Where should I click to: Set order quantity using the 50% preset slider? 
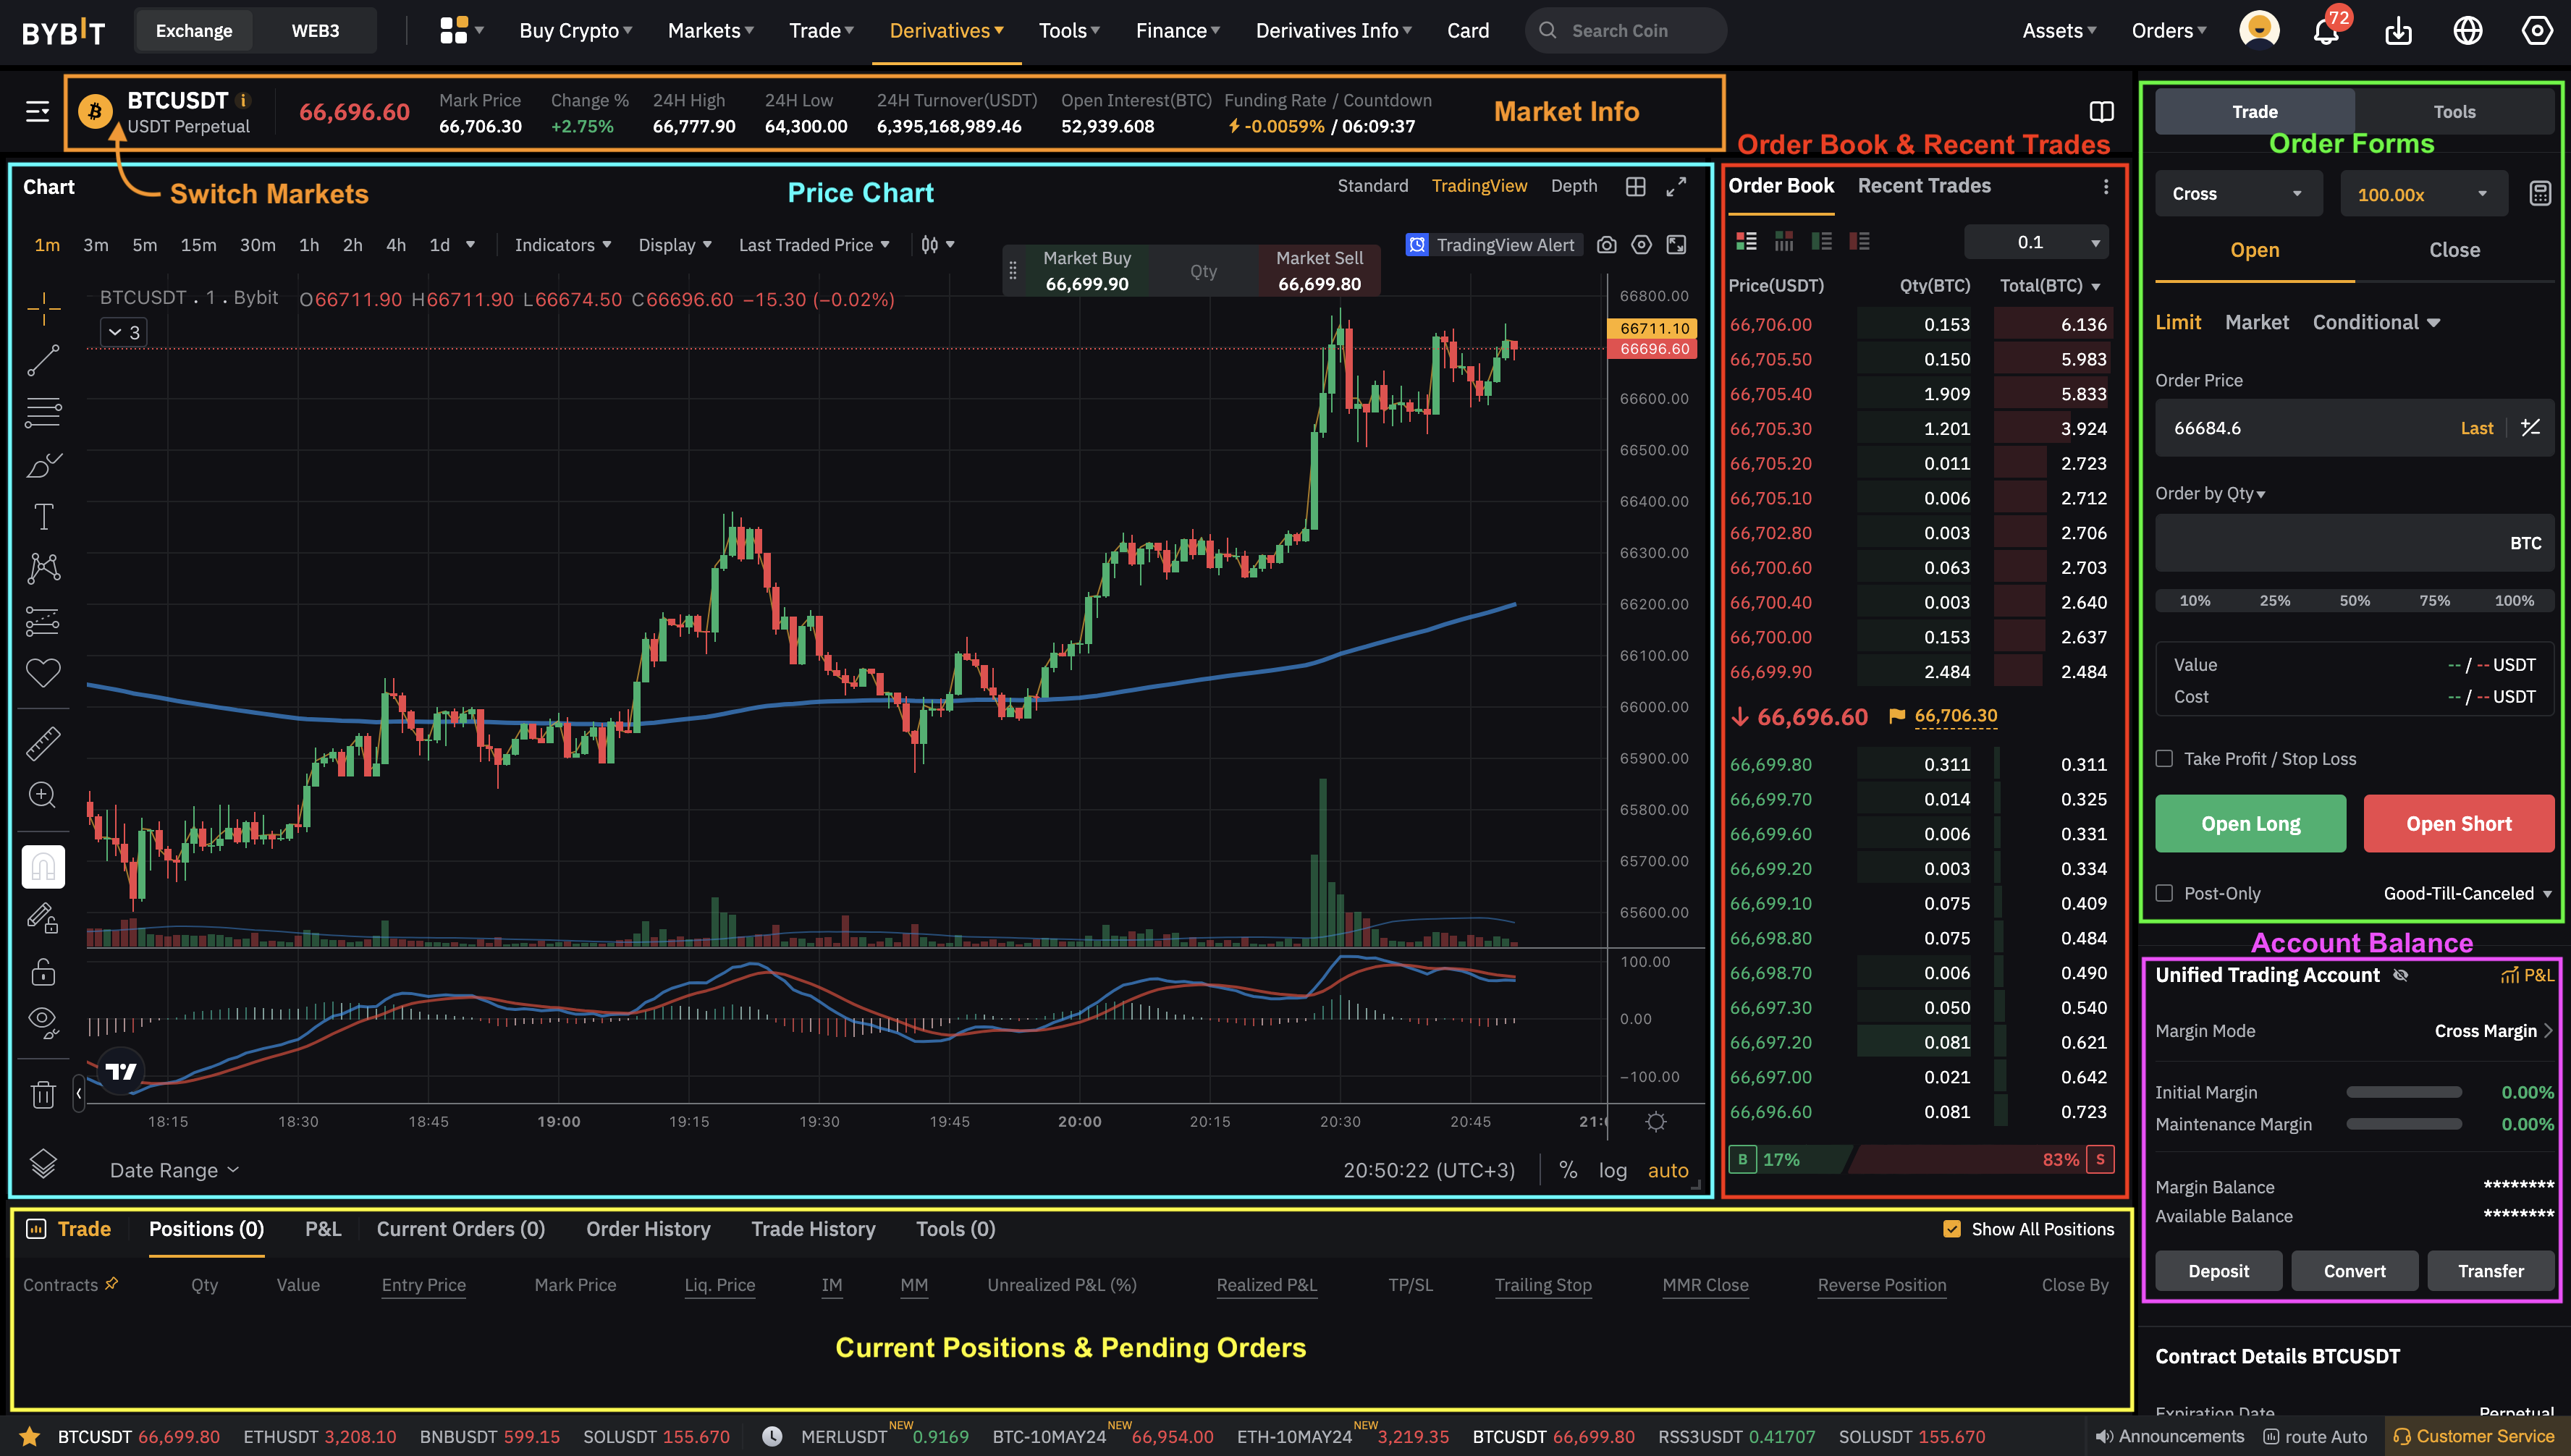pyautogui.click(x=2355, y=600)
